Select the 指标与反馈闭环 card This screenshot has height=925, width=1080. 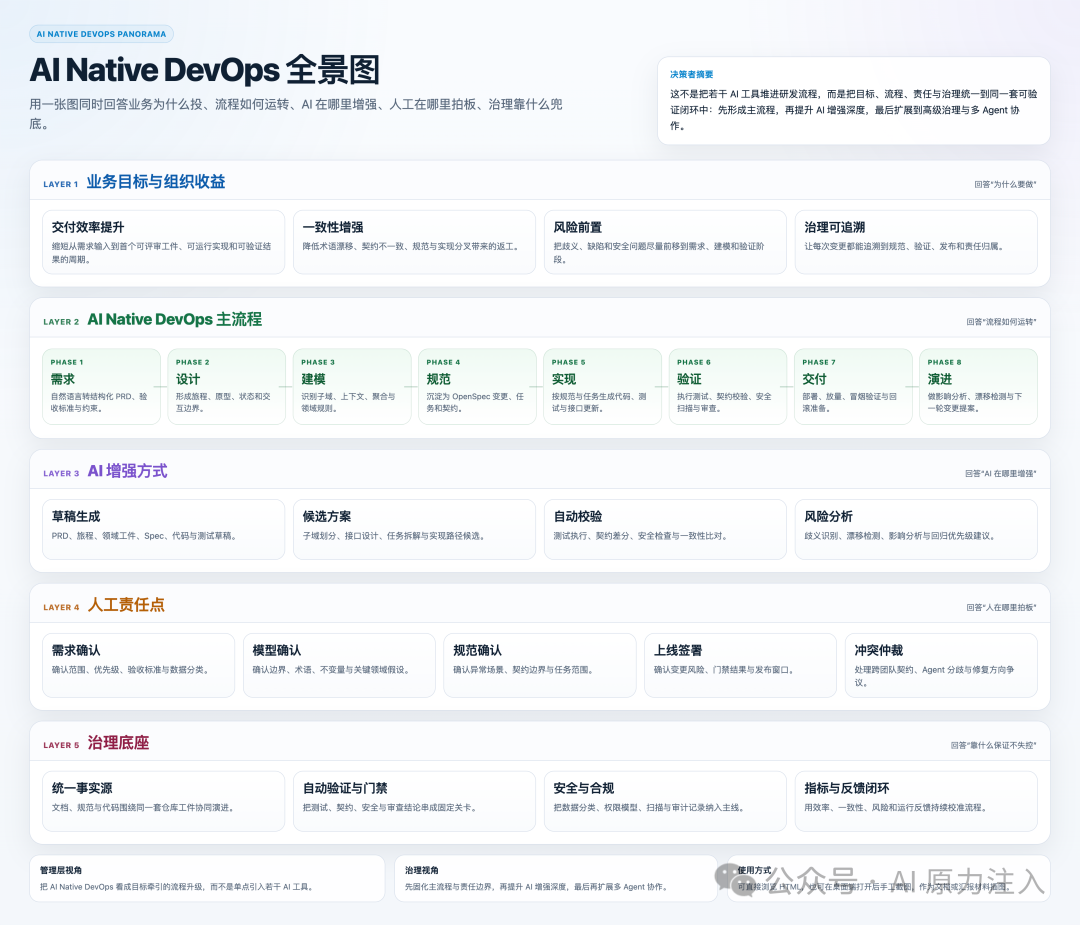(915, 801)
